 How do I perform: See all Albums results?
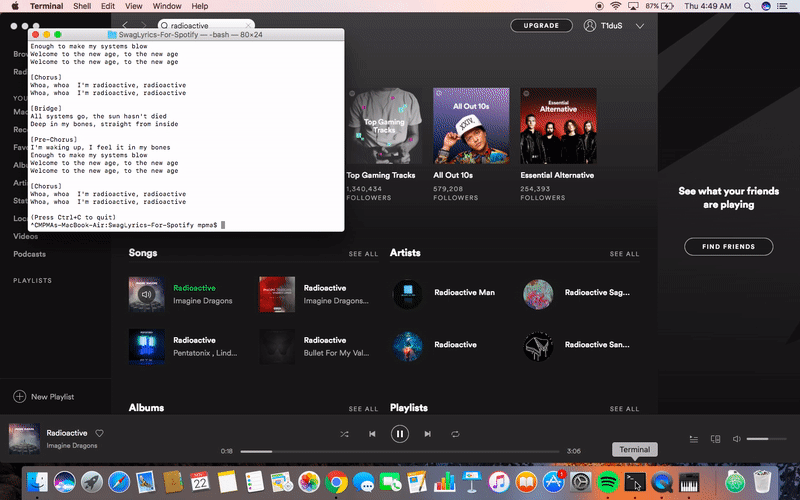point(363,409)
